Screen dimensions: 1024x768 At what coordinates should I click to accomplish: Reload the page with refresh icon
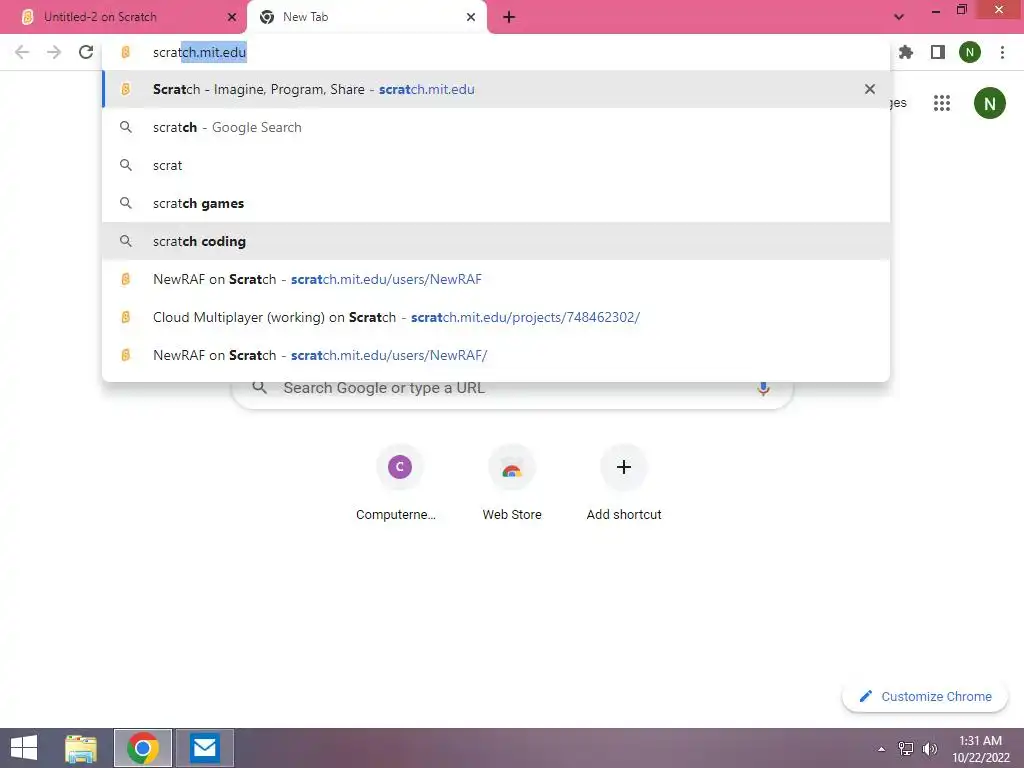[86, 52]
